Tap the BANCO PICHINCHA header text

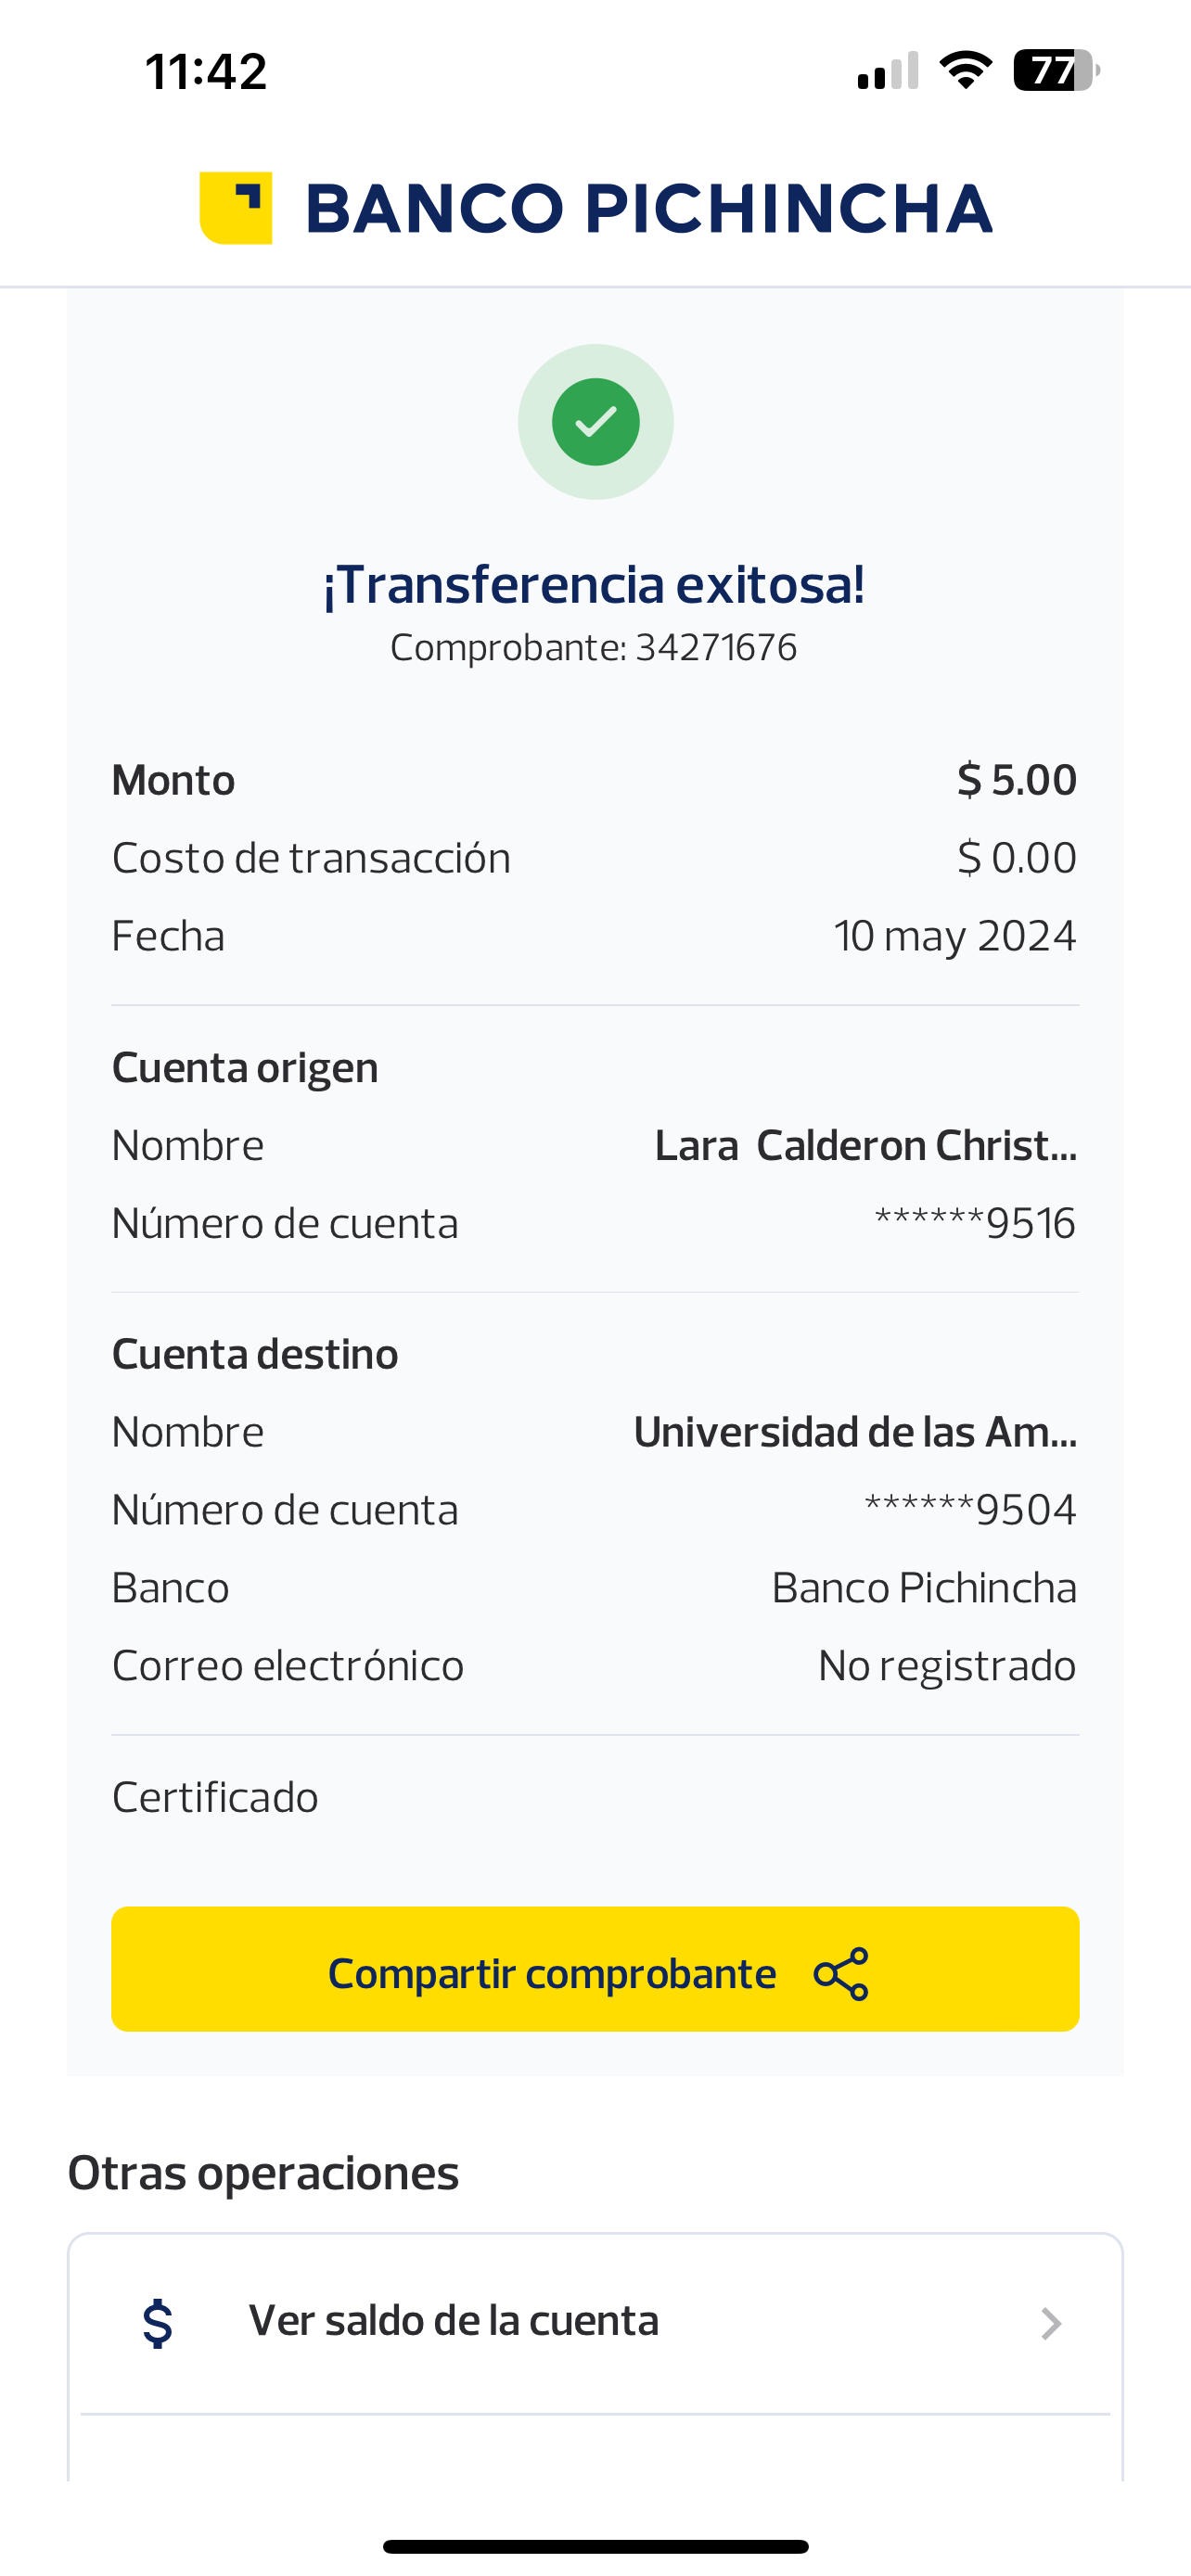tap(648, 208)
